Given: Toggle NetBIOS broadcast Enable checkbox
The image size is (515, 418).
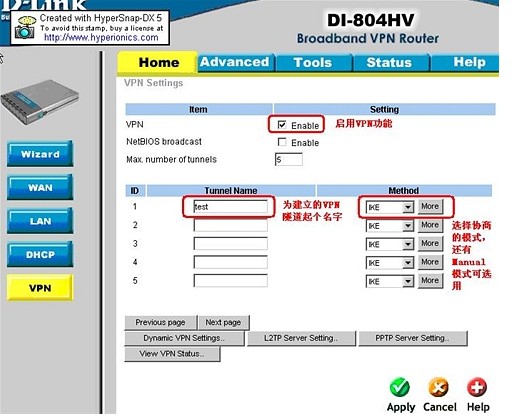Looking at the screenshot, I should 282,142.
